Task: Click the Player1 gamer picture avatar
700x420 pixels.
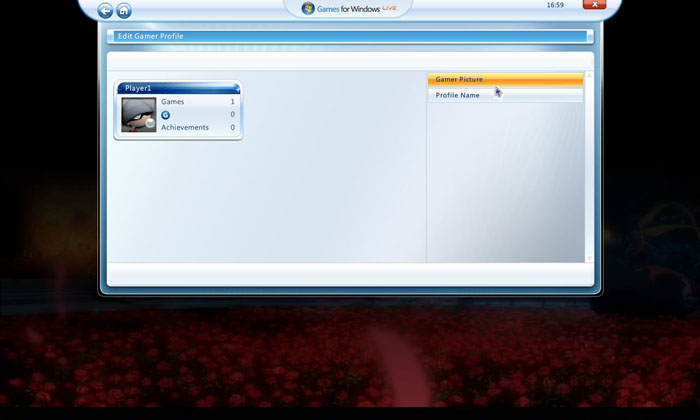Action: 139,115
